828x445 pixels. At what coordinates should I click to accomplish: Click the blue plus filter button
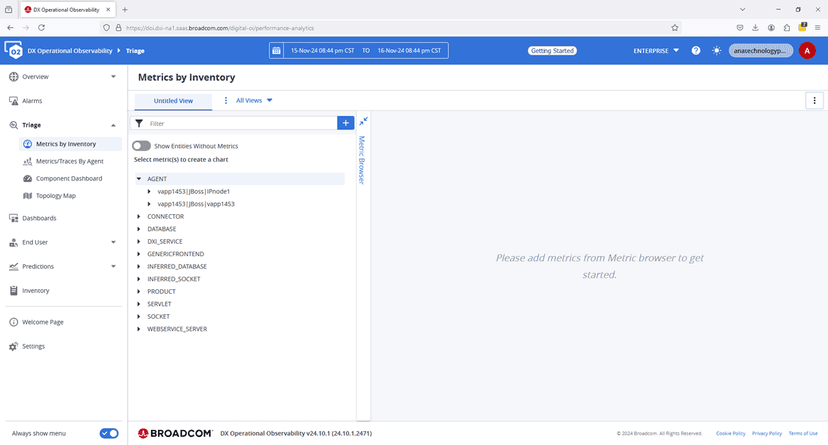[346, 123]
